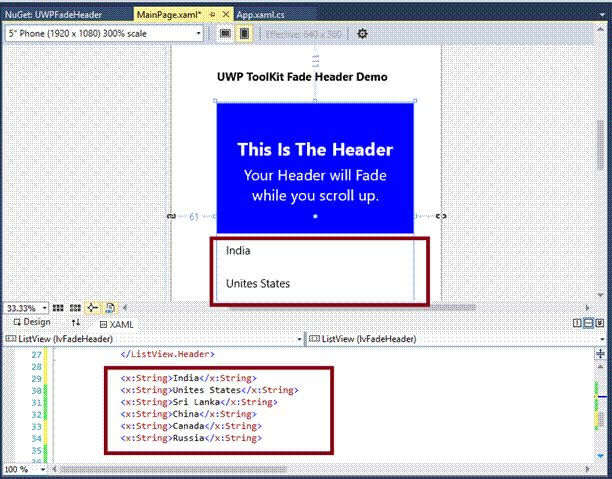612x479 pixels.
Task: Place cursor on the India string line
Action: [x=189, y=378]
